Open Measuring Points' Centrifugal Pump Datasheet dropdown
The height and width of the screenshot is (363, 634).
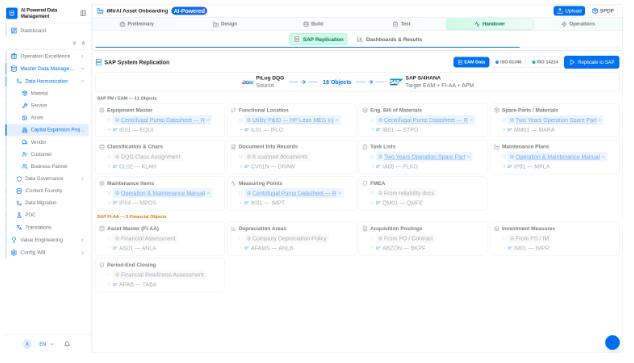point(294,193)
